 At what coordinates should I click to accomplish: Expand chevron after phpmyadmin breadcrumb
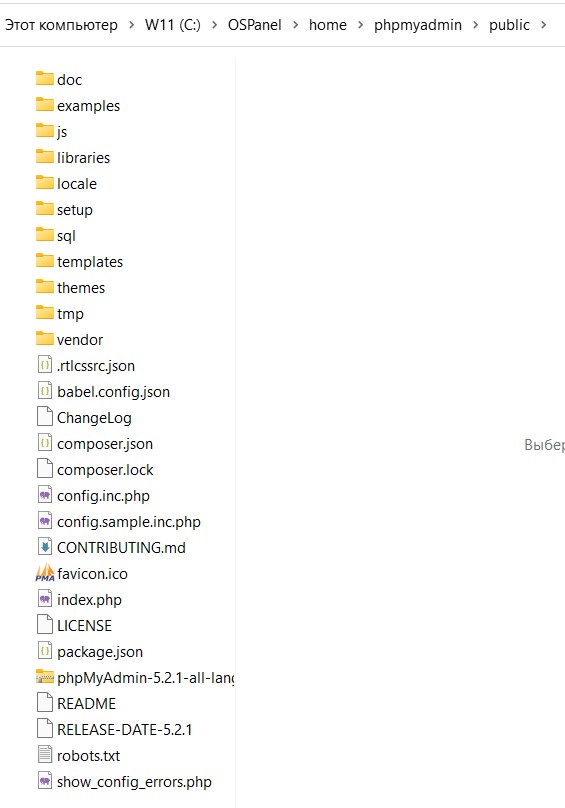tap(475, 25)
